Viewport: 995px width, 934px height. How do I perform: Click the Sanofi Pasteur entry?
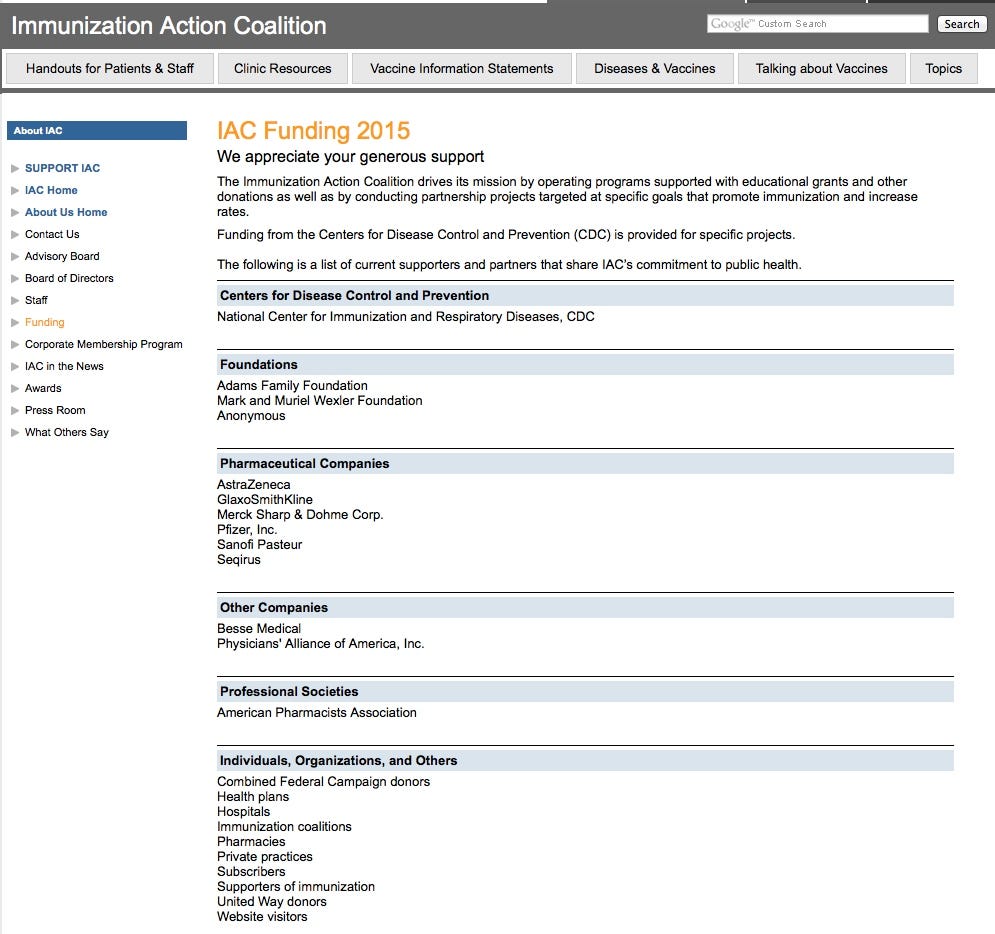260,545
